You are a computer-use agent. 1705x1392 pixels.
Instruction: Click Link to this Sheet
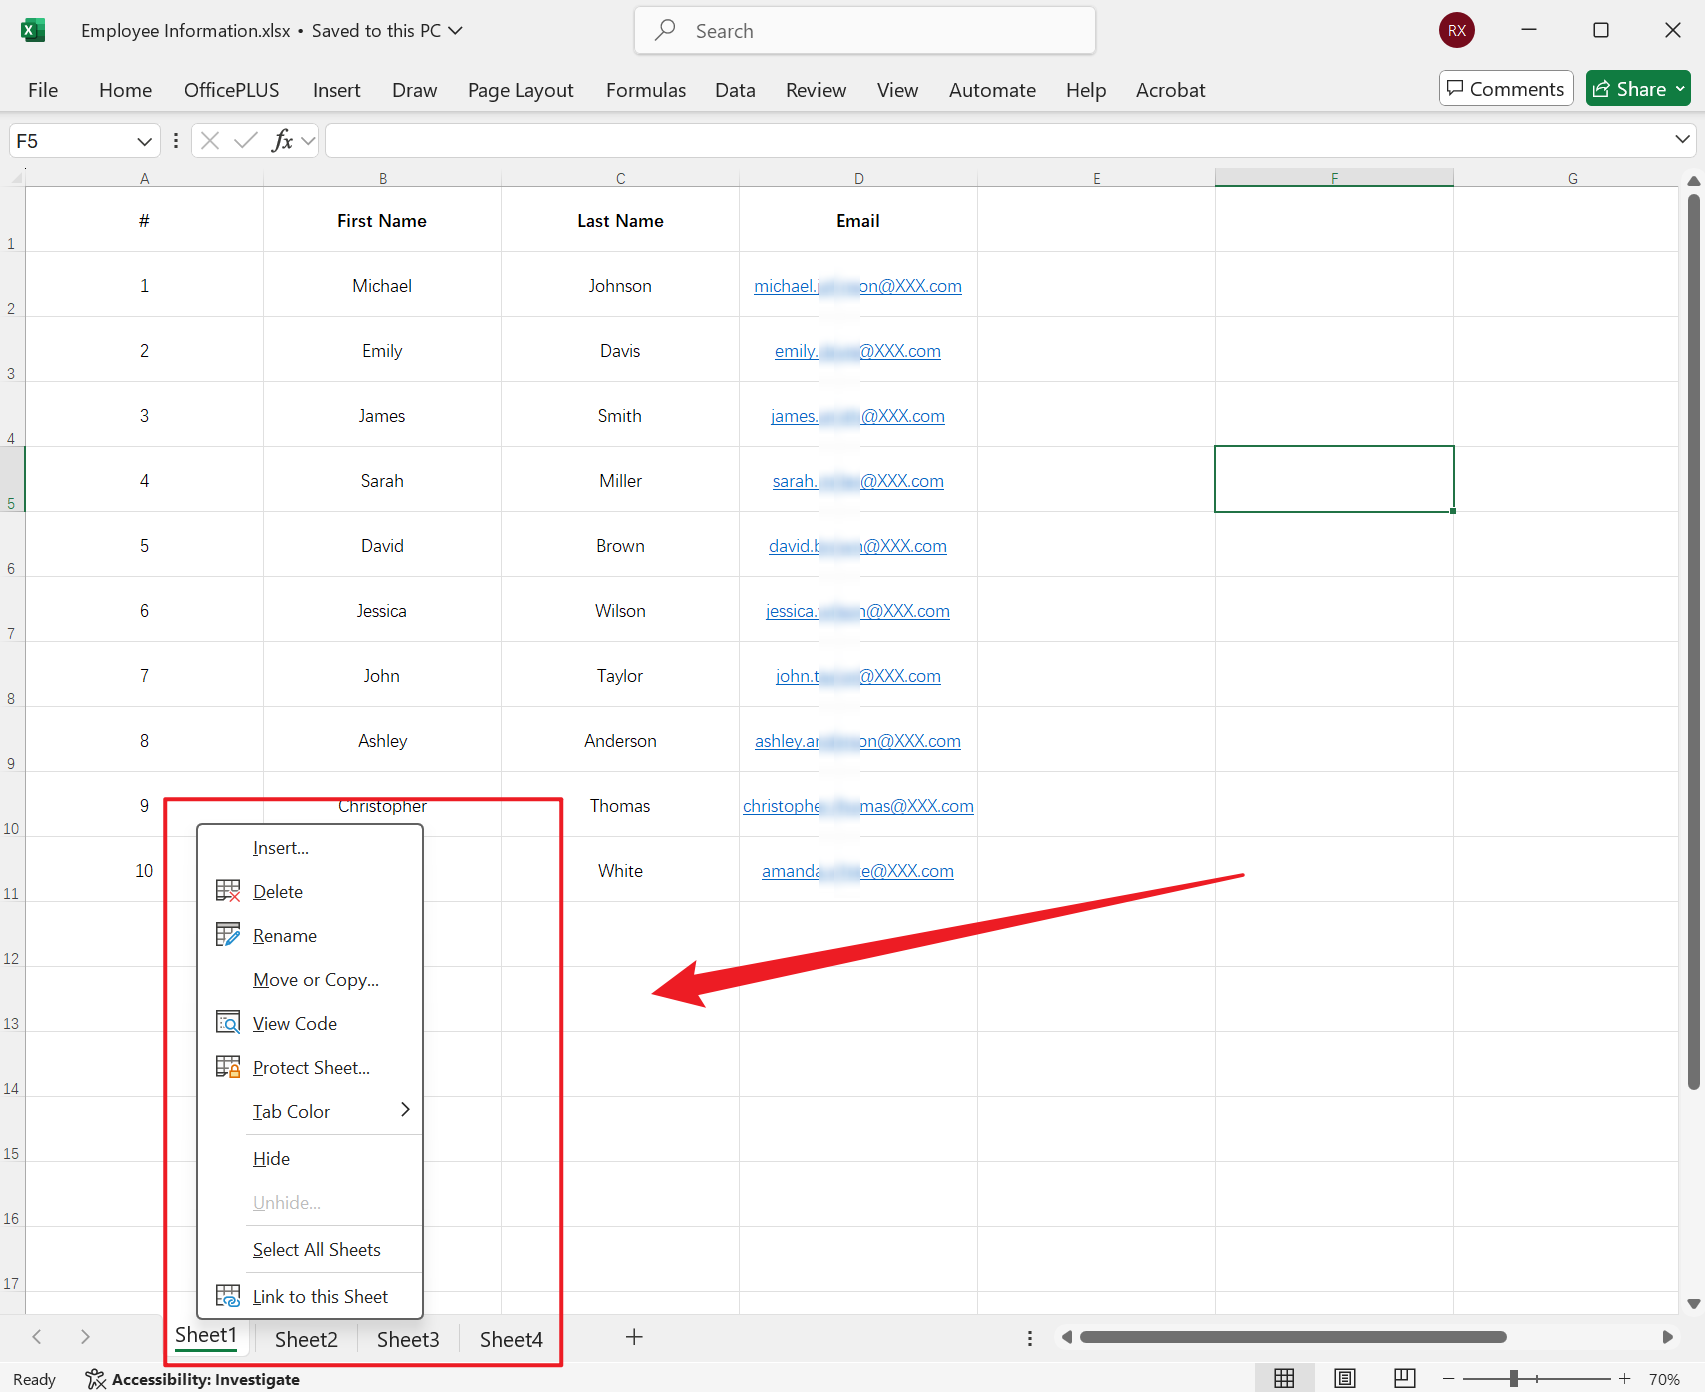320,1296
